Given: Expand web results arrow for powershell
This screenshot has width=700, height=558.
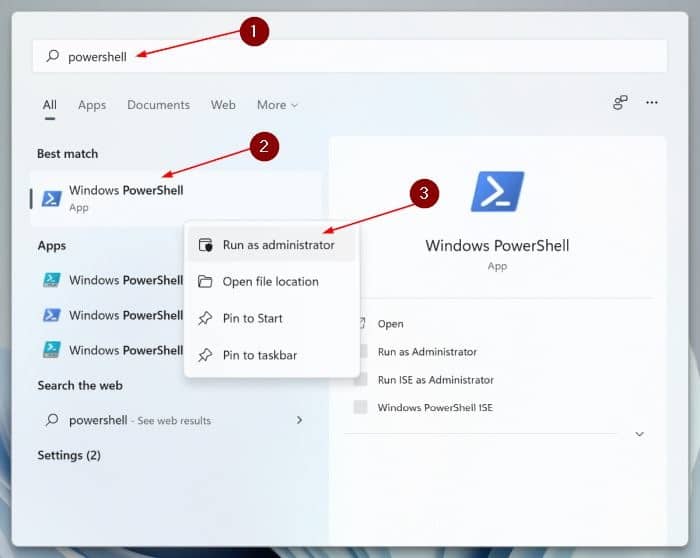Looking at the screenshot, I should click(x=299, y=420).
